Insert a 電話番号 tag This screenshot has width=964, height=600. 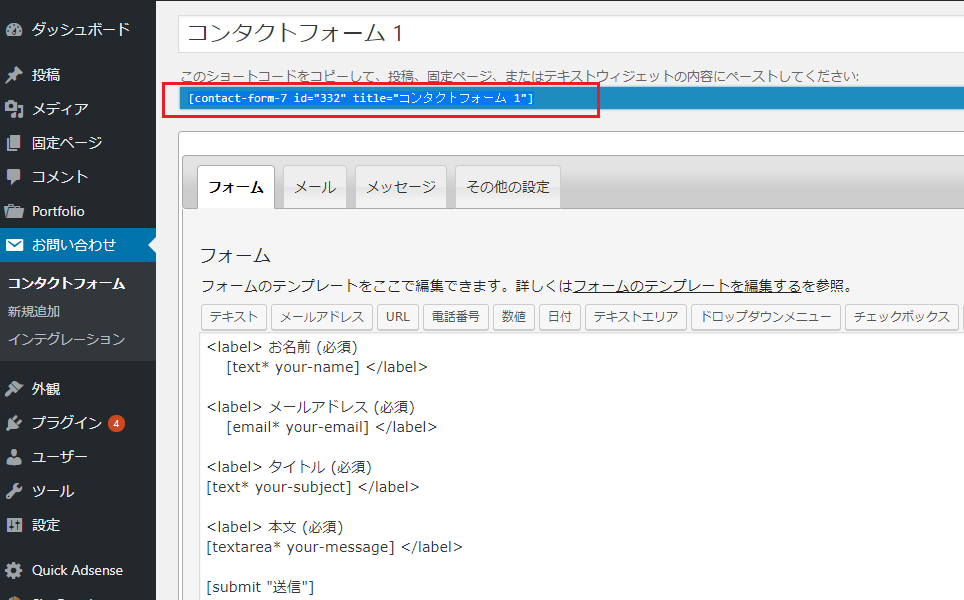tap(456, 317)
